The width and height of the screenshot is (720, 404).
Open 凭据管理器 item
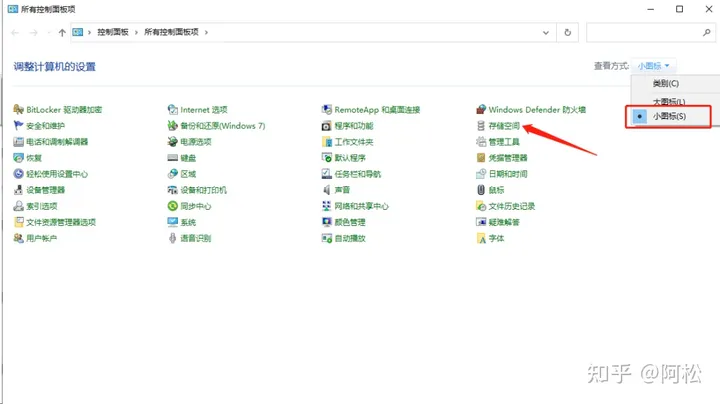pos(508,158)
